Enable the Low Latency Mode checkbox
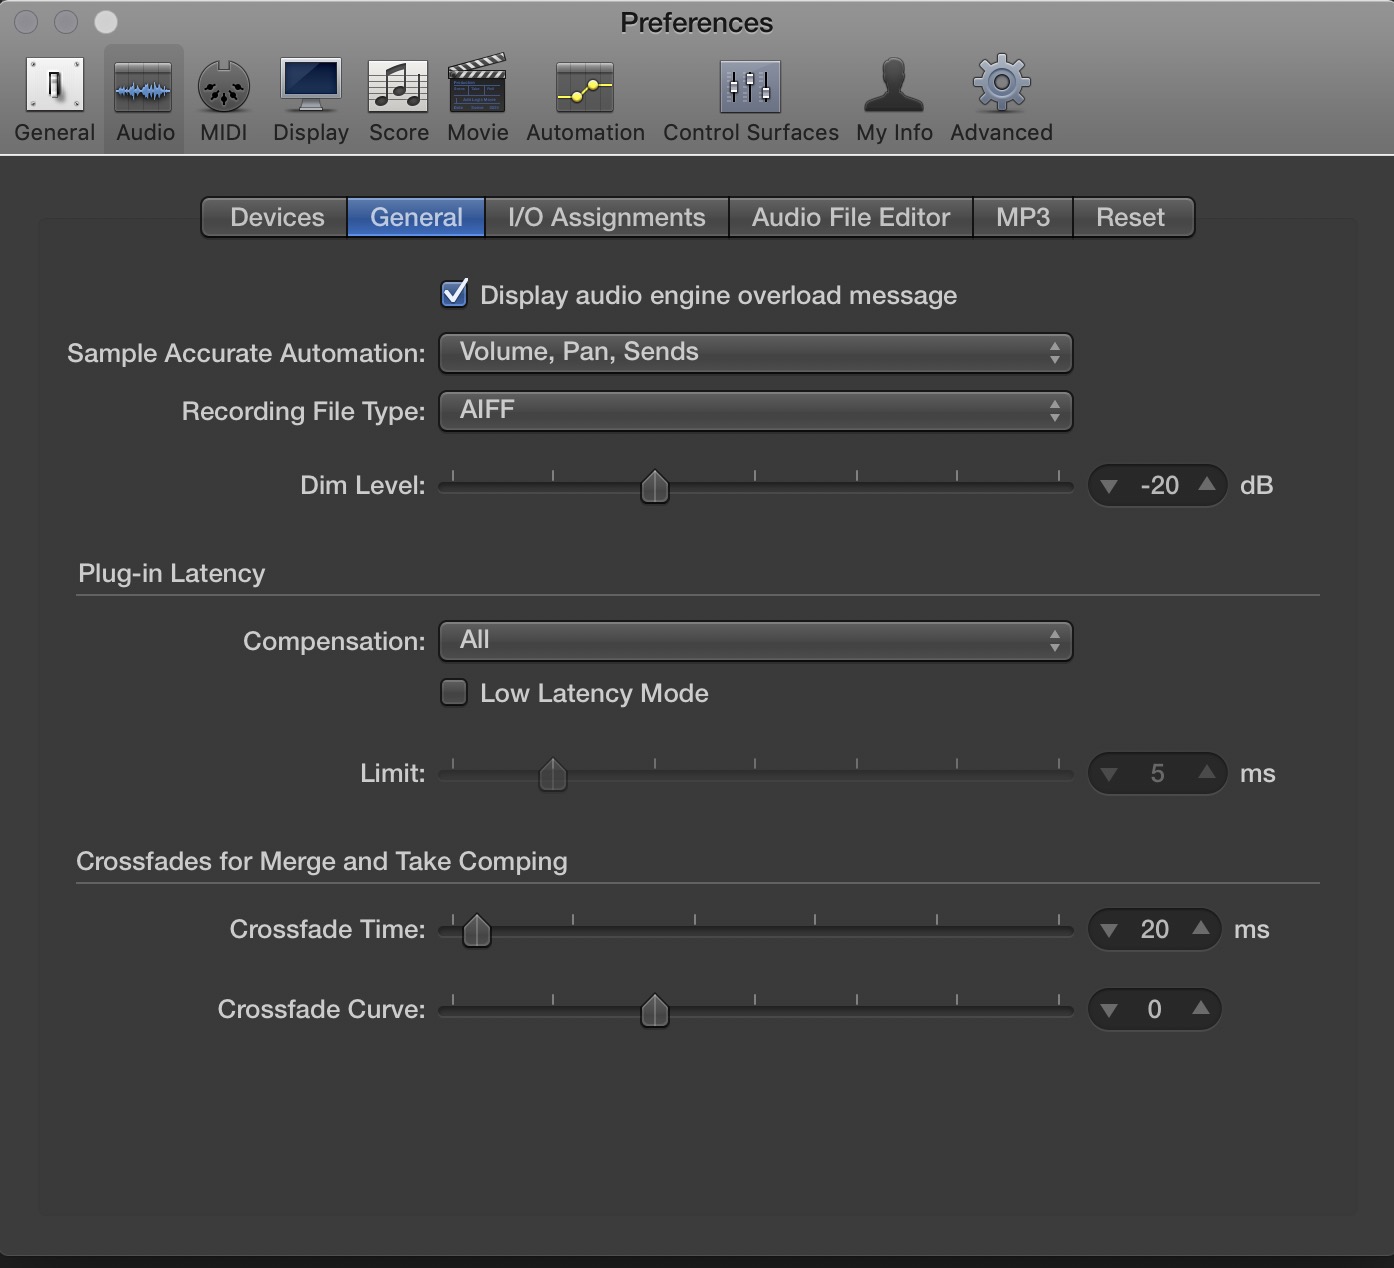 (x=454, y=692)
